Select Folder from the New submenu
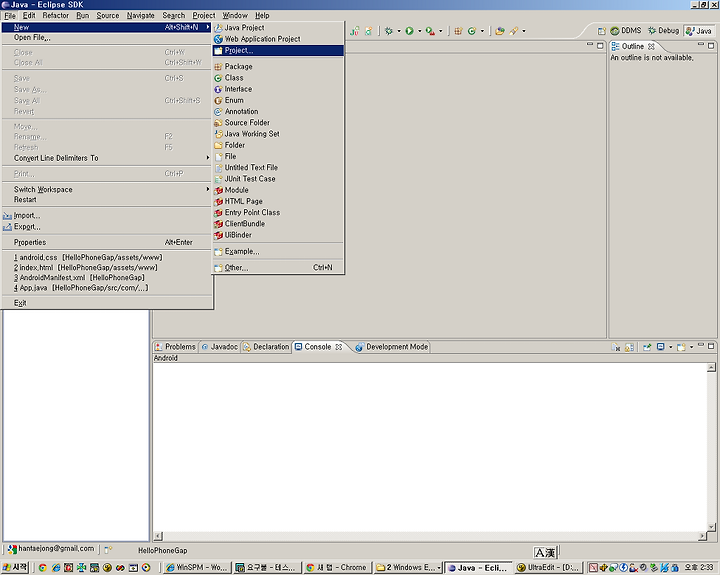720x575 pixels. [278, 145]
